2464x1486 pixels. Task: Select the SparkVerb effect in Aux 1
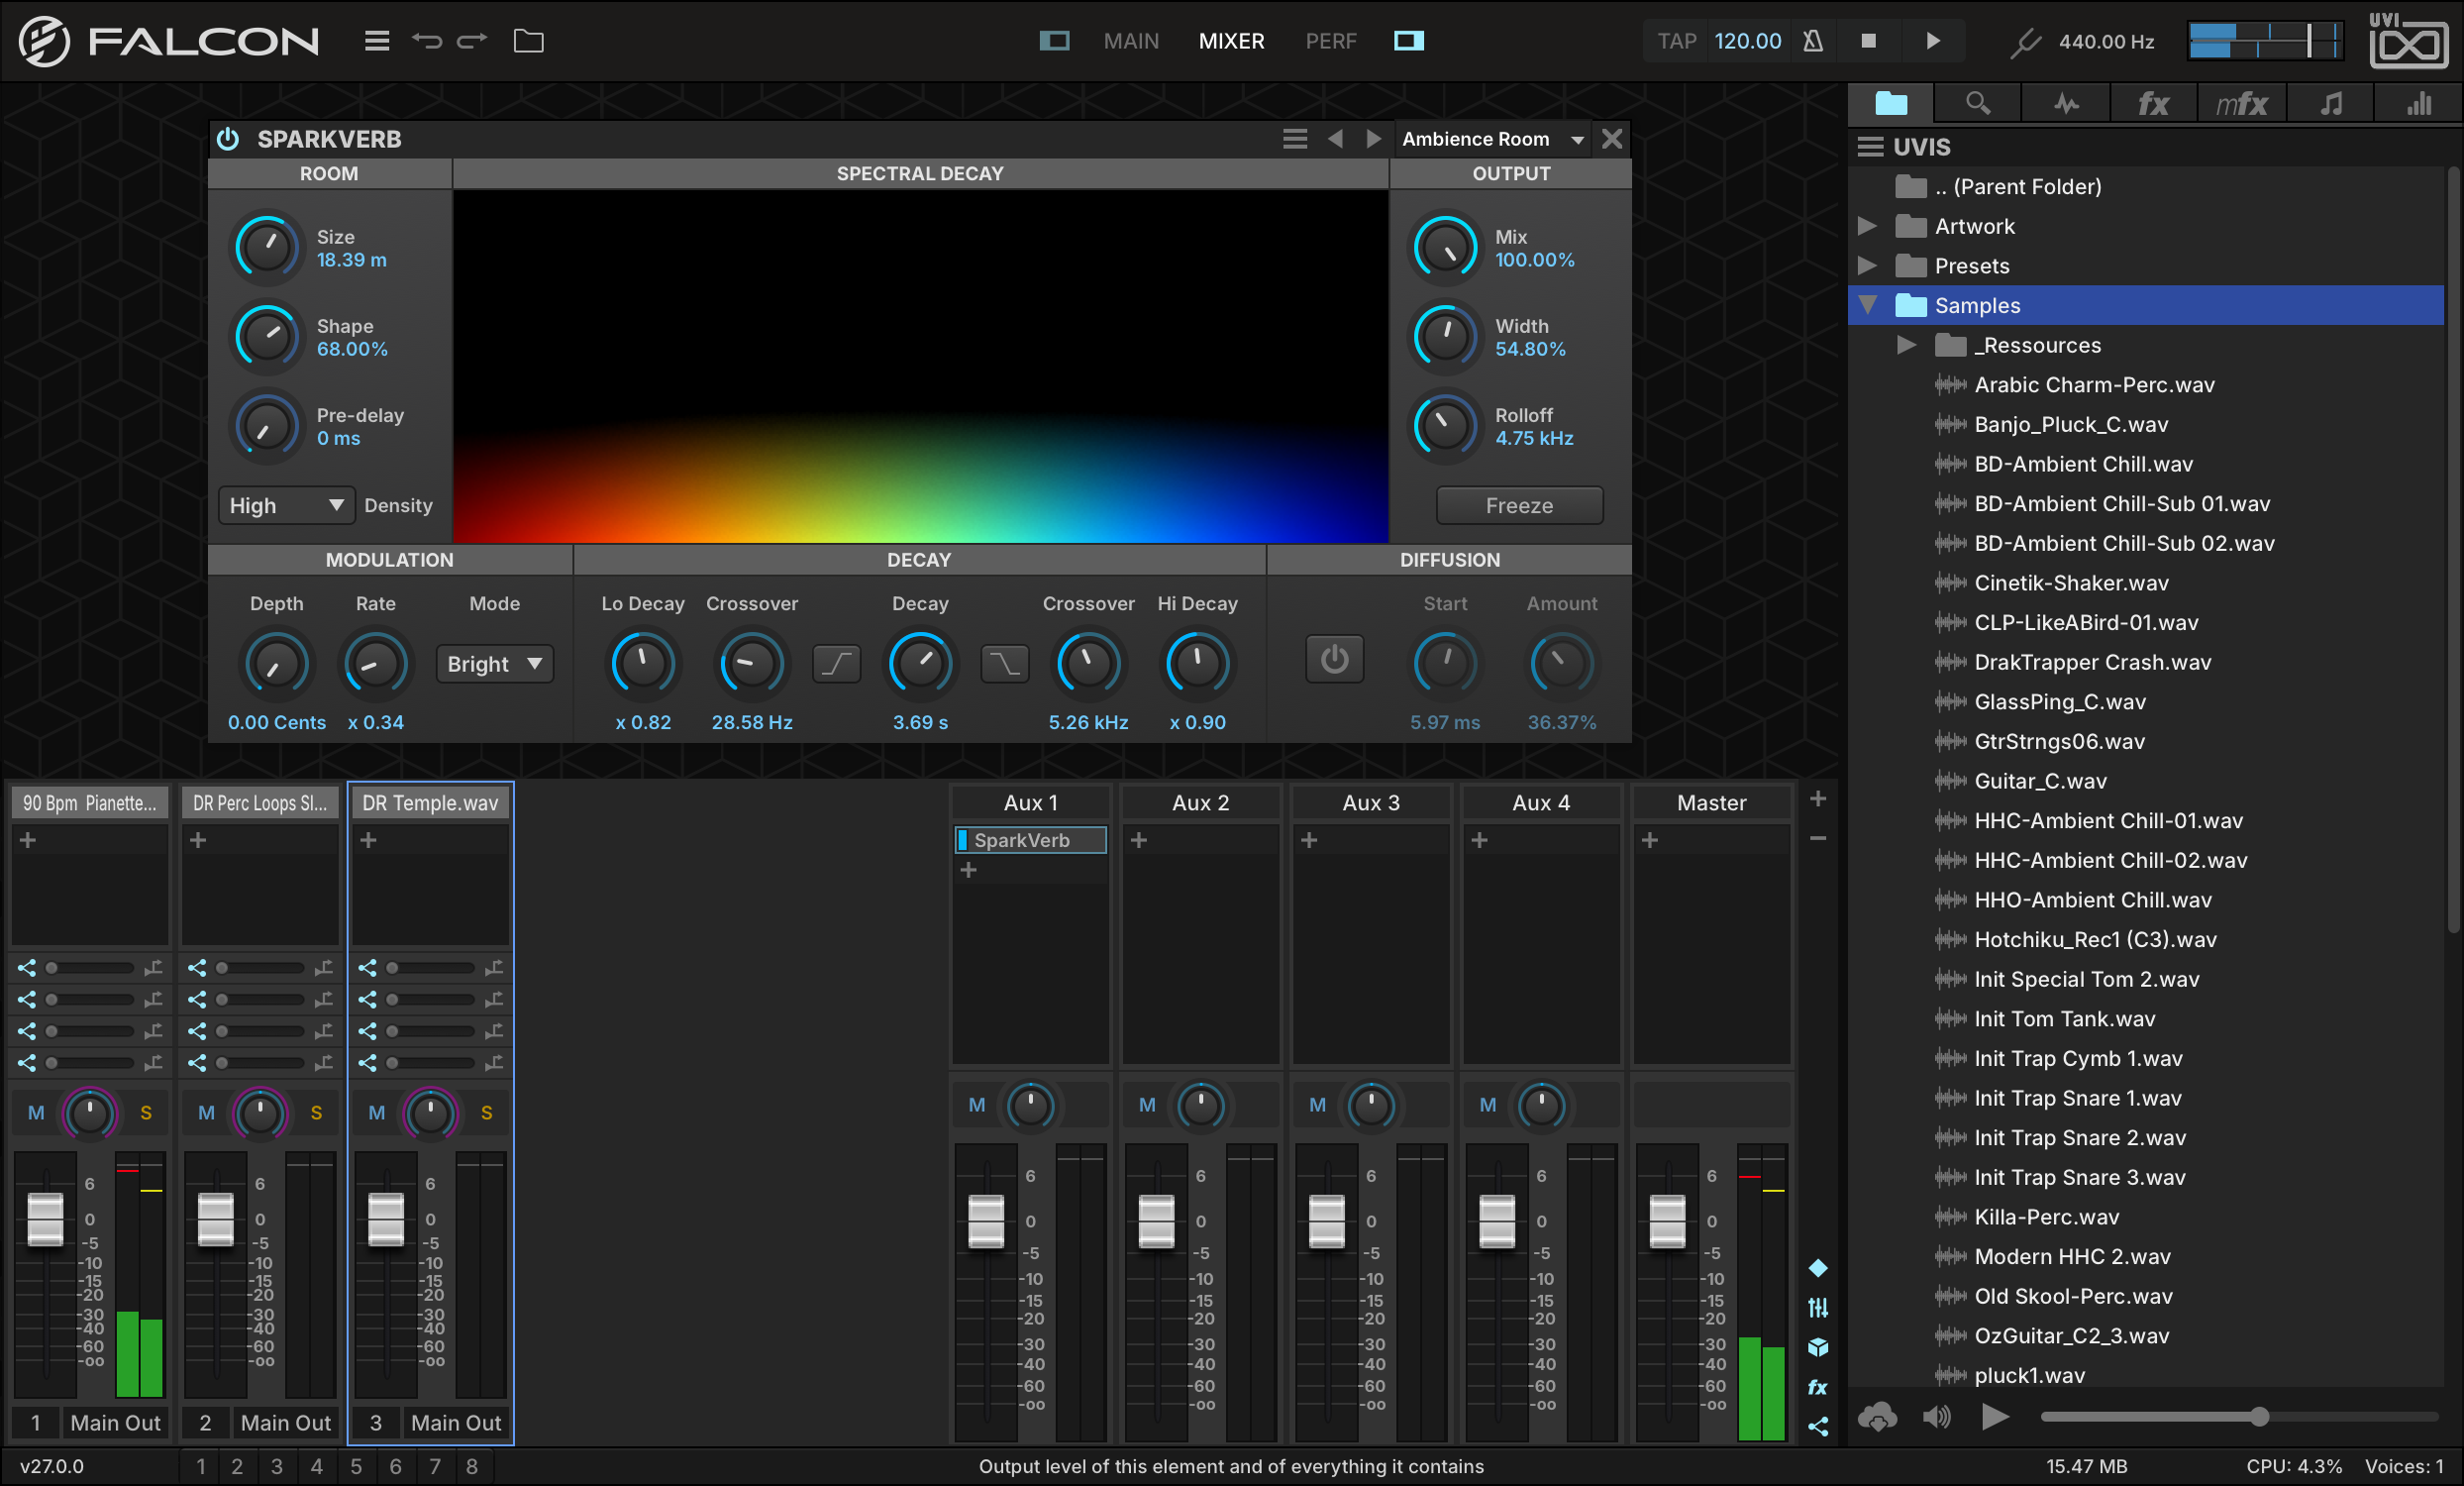point(1031,840)
